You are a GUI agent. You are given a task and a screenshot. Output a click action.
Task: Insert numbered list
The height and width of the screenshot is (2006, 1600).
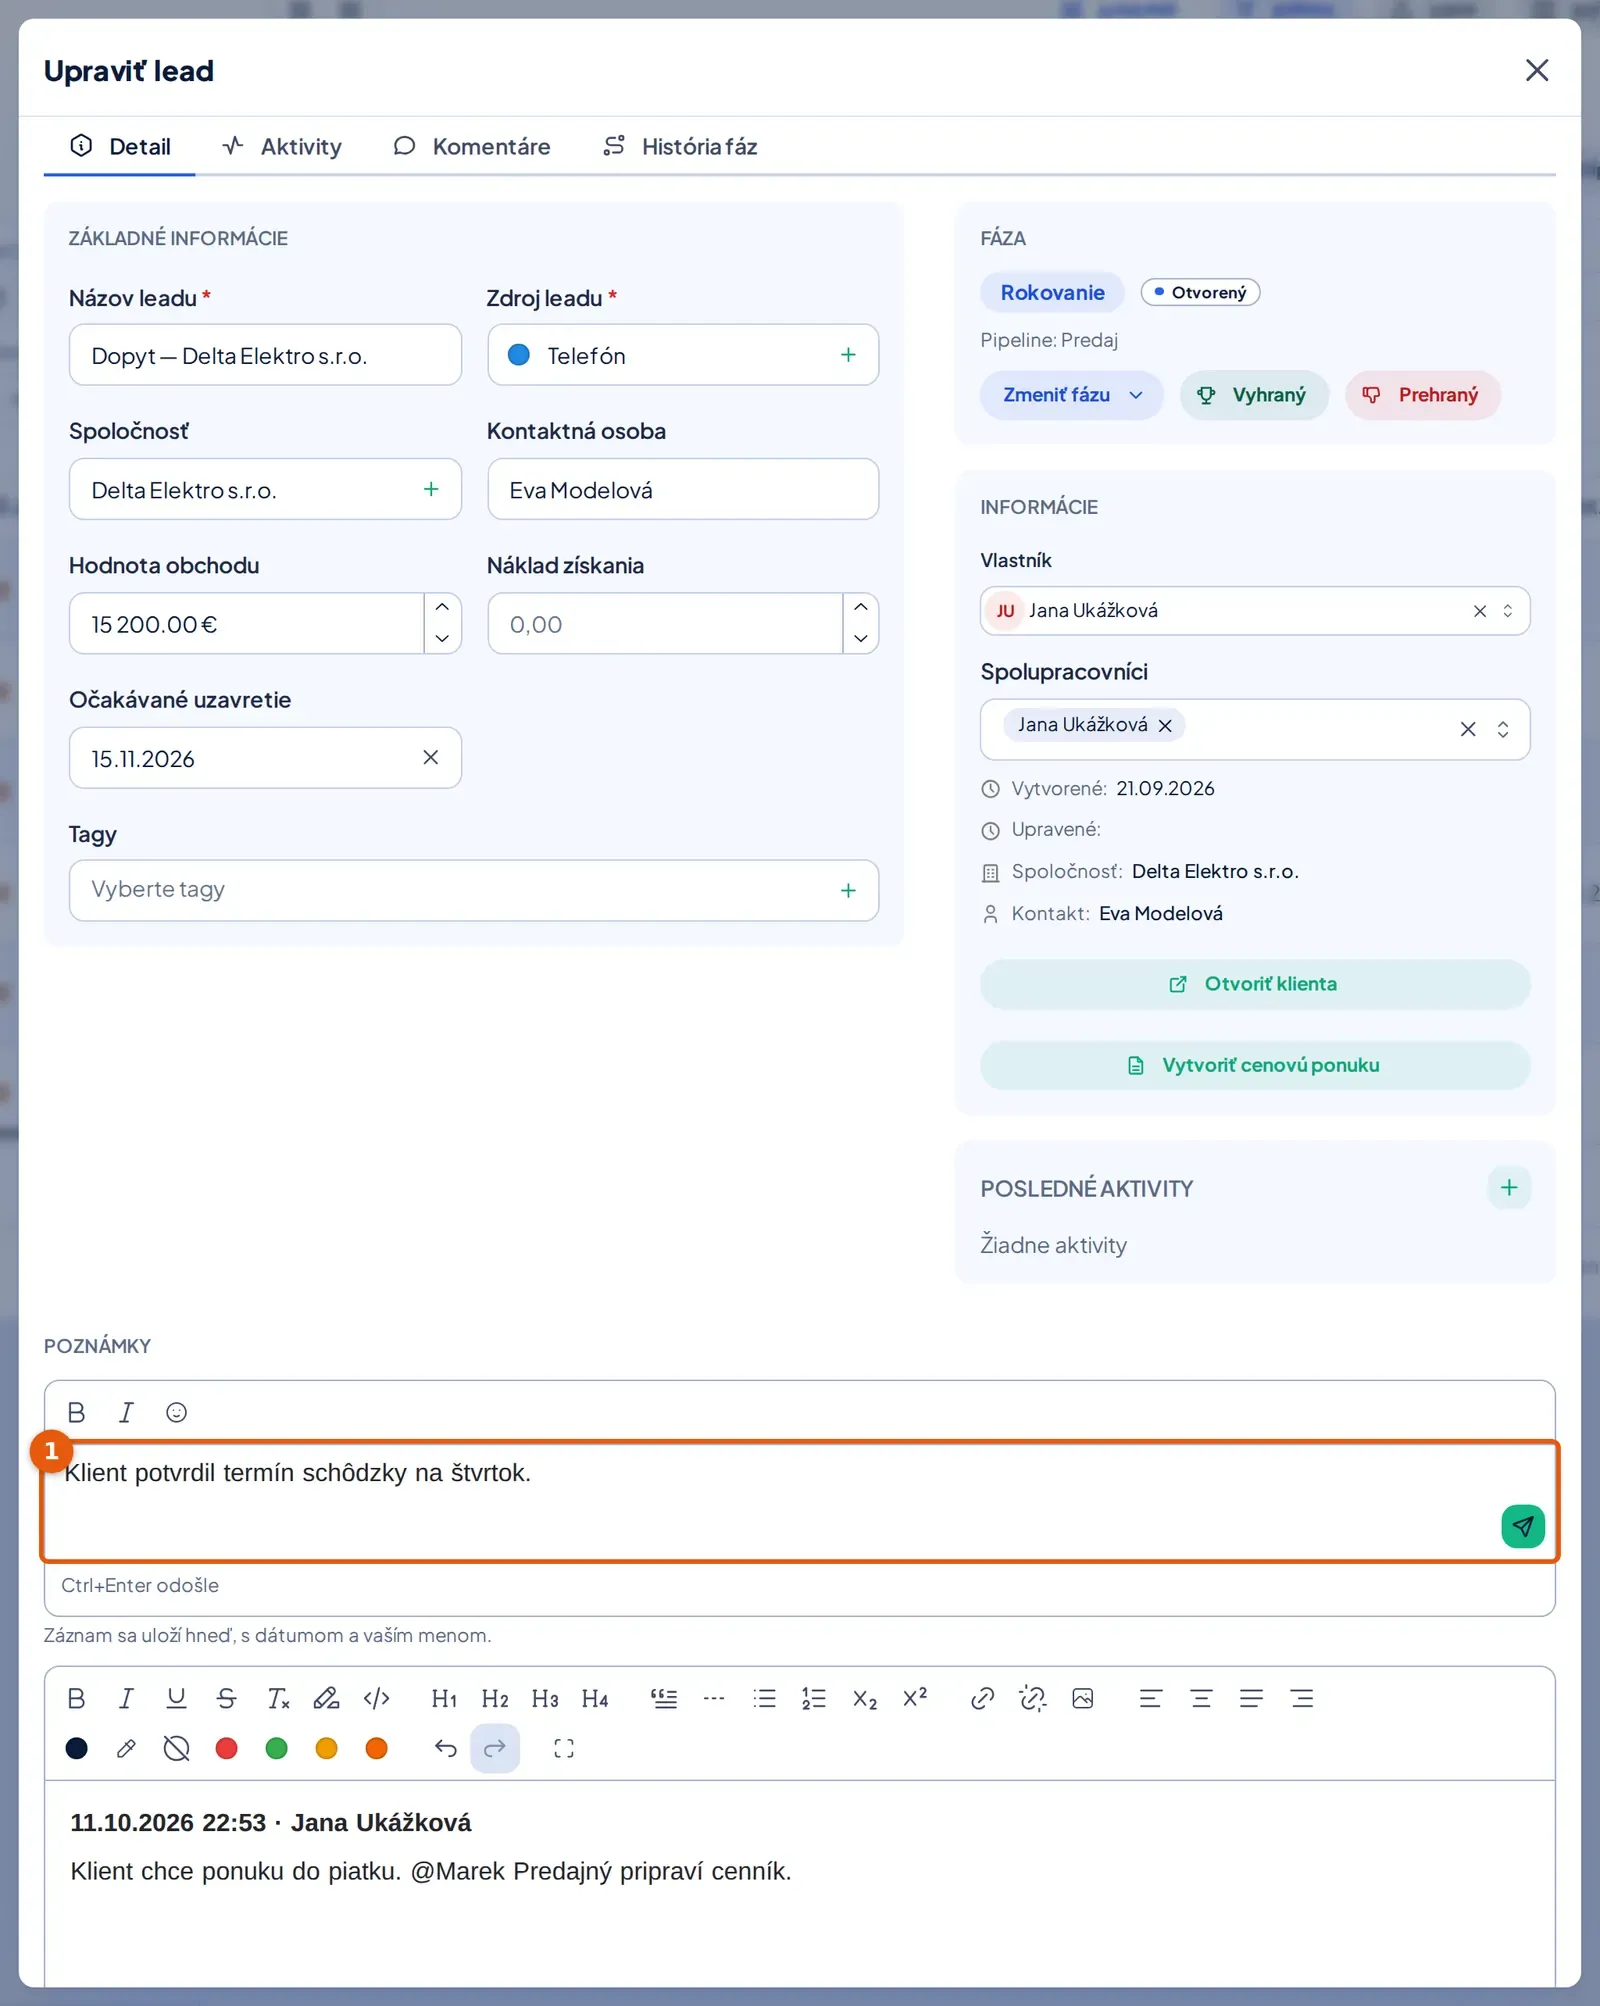(814, 1698)
